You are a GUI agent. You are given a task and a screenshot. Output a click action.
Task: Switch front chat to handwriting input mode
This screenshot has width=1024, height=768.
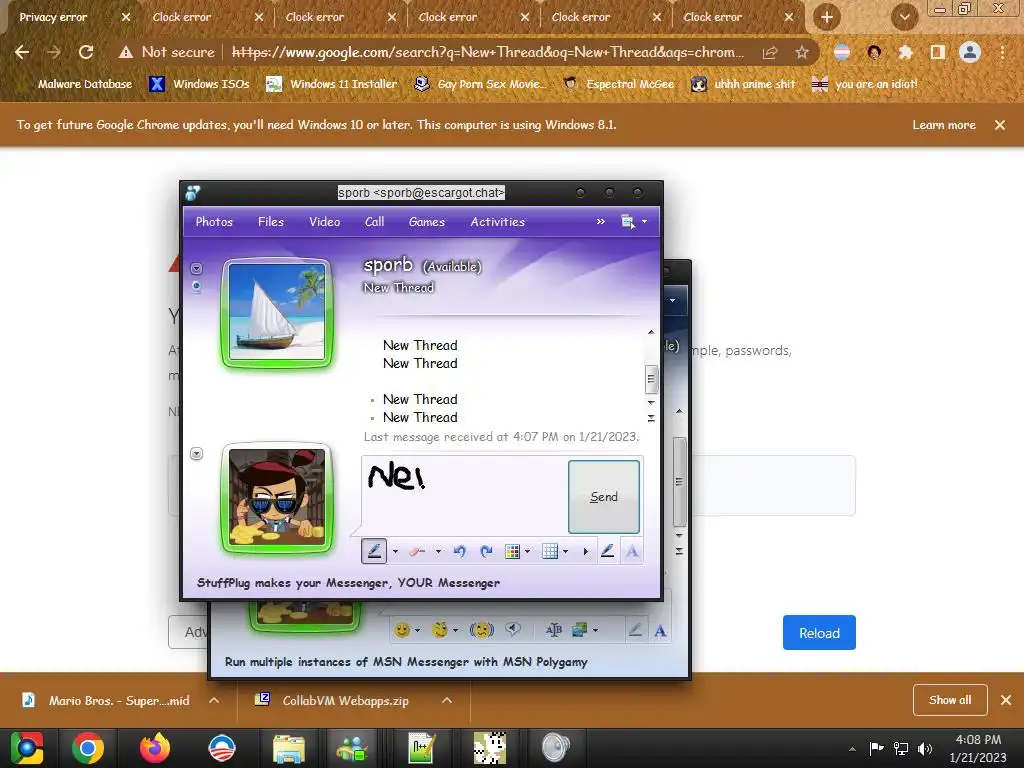pyautogui.click(x=607, y=552)
